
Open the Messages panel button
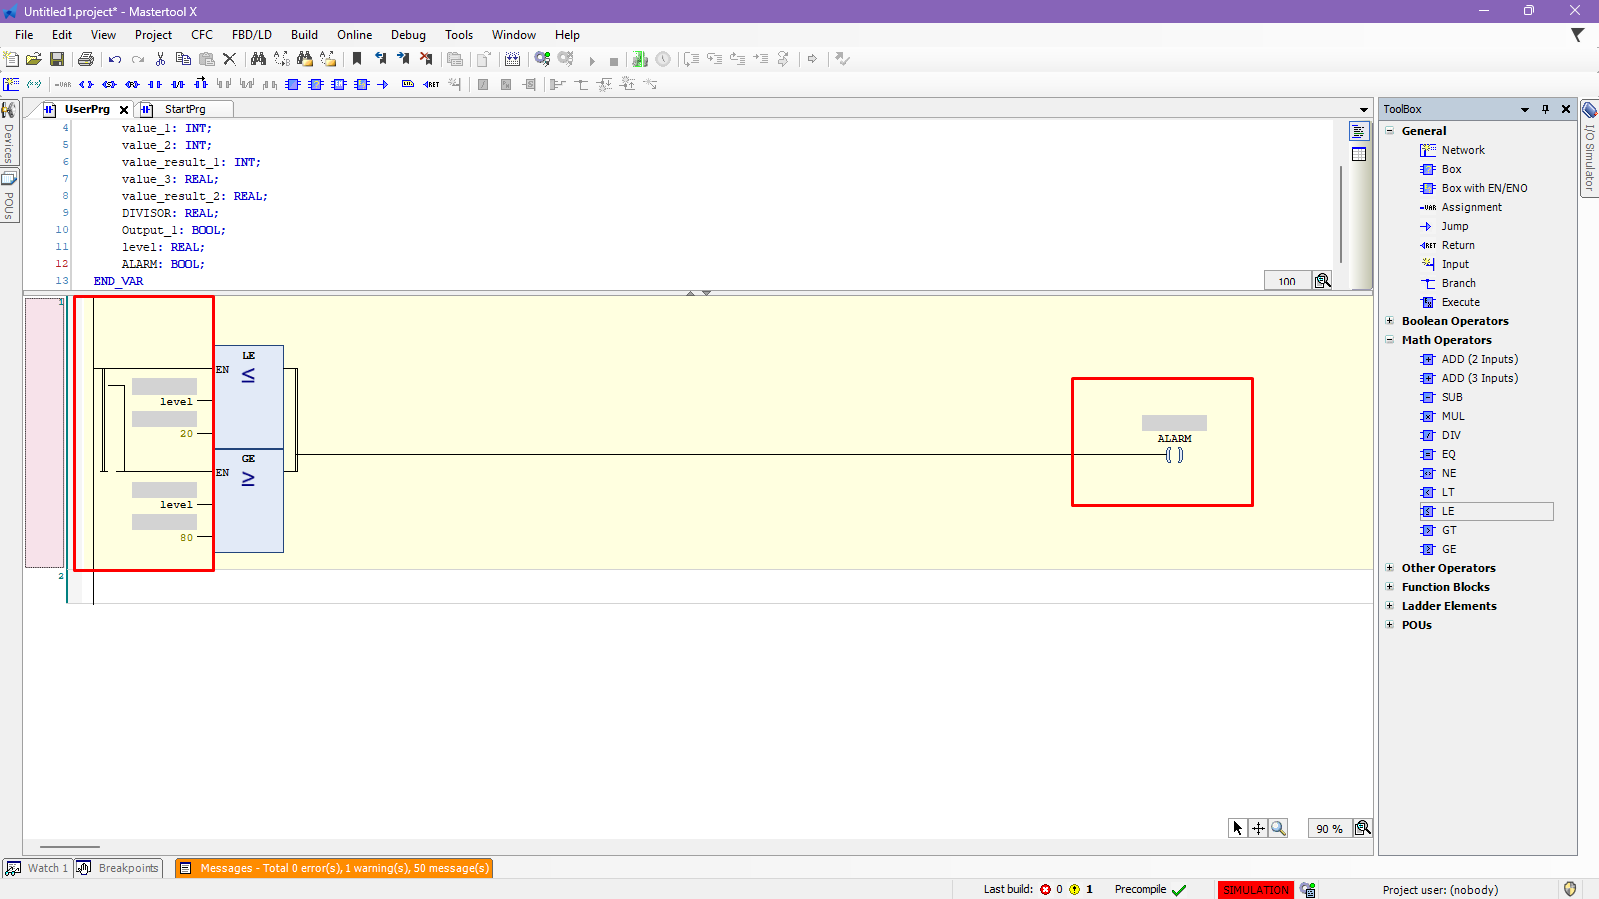(334, 868)
